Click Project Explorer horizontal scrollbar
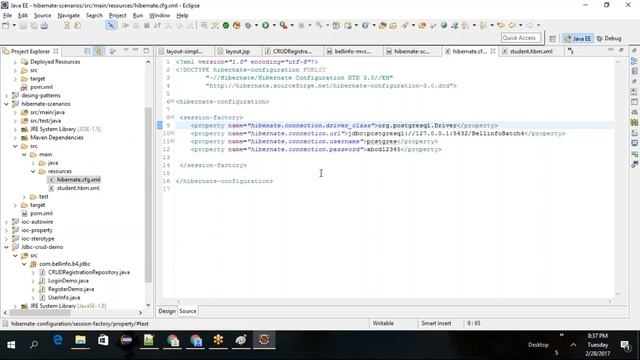This screenshot has width=640, height=360. point(40,313)
